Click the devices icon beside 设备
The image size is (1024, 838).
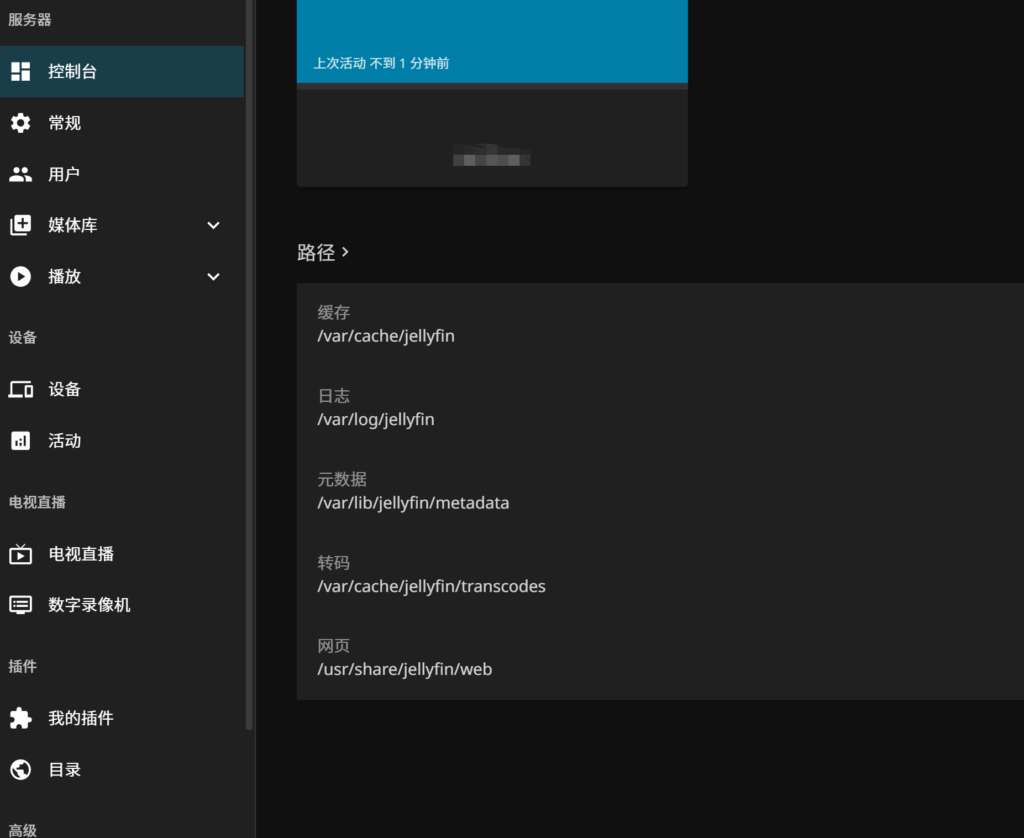click(x=20, y=389)
